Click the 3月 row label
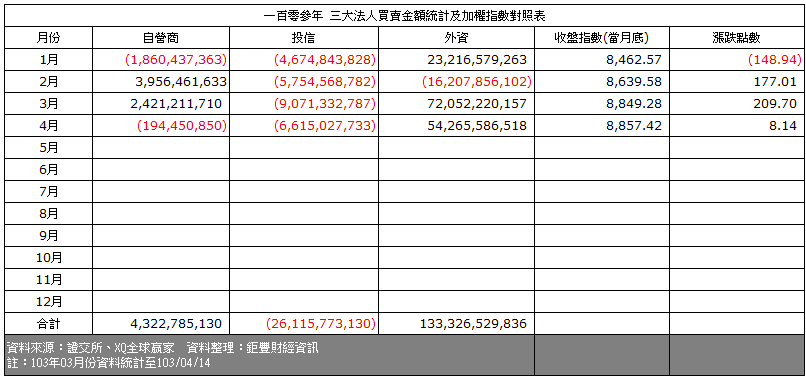 tap(48, 104)
